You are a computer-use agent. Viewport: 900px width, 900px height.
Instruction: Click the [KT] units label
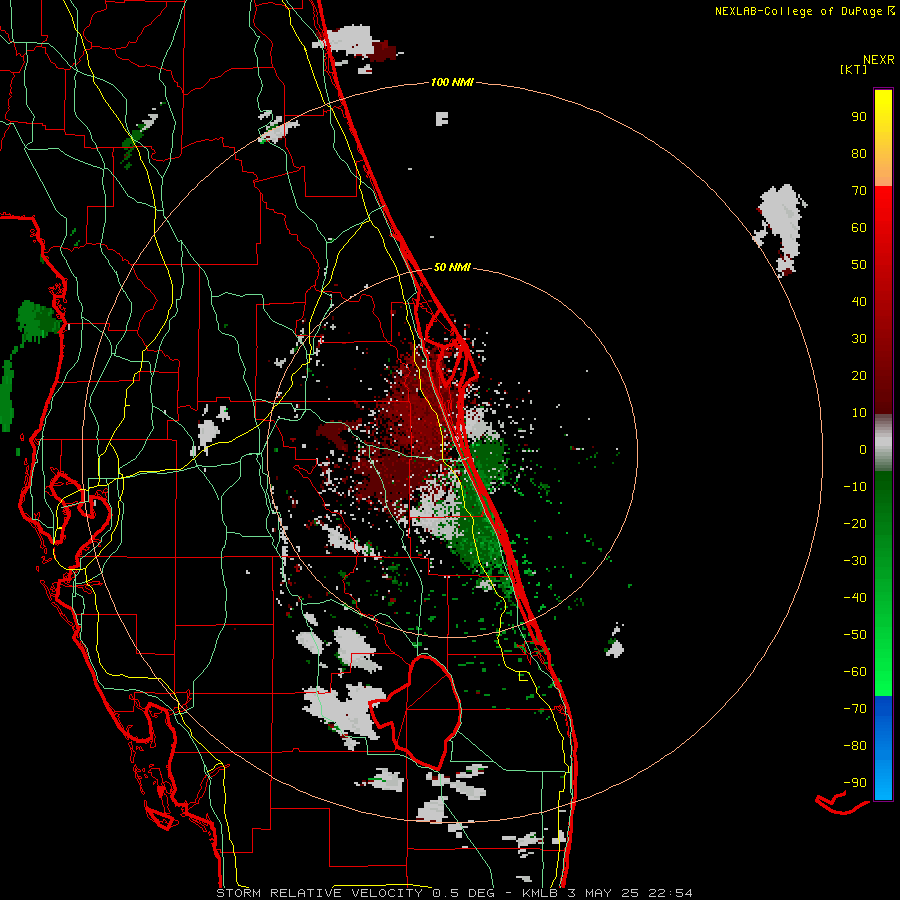pos(854,69)
